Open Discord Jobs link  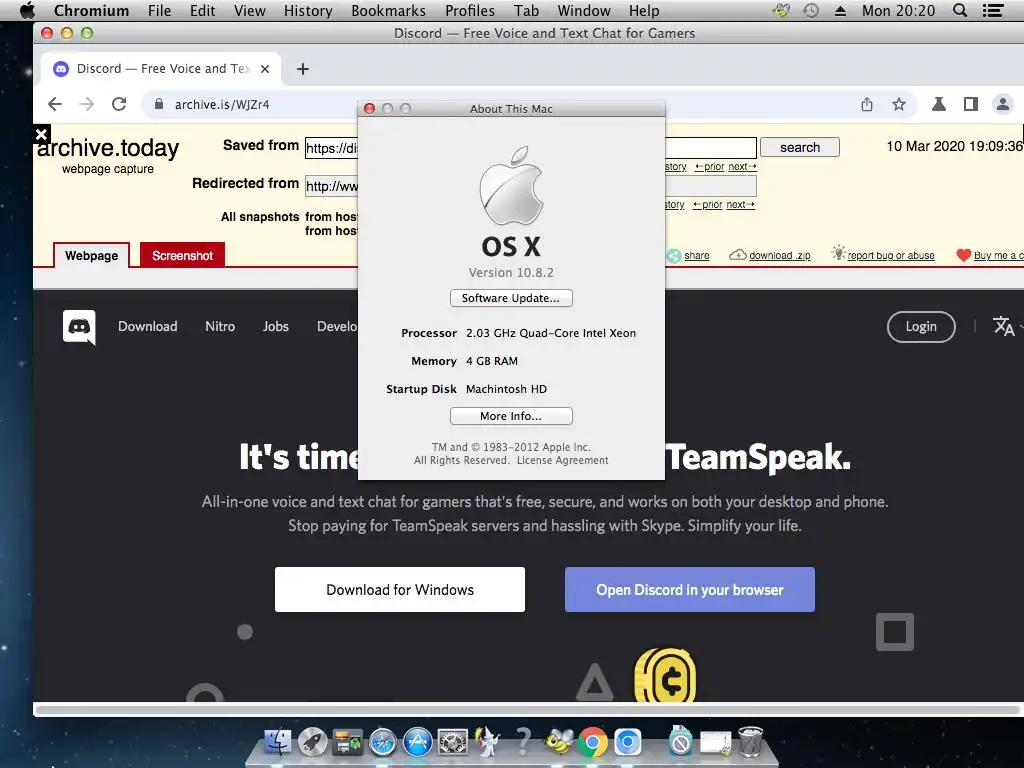(276, 327)
